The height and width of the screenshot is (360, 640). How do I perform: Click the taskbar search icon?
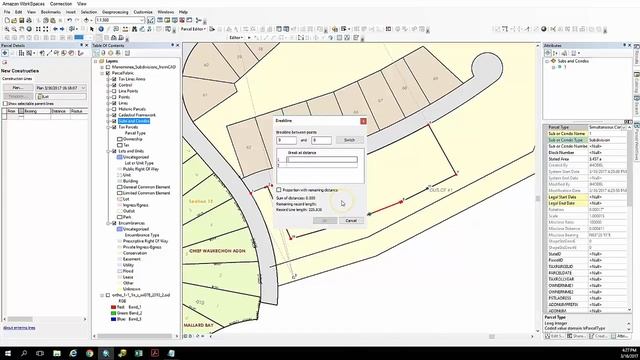[x=24, y=353]
